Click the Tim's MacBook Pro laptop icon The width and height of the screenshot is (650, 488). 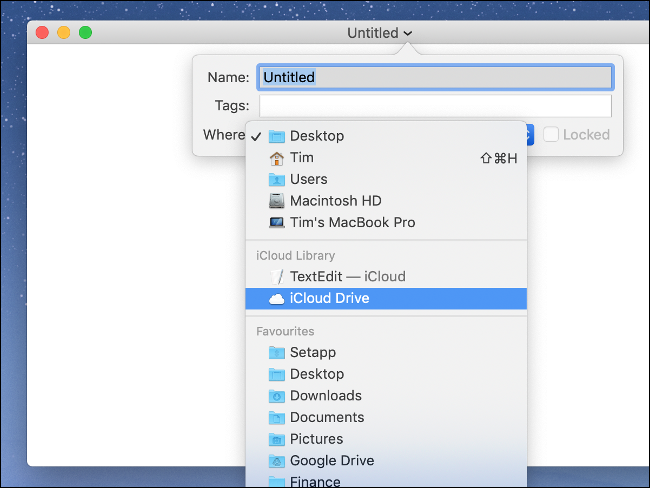(x=276, y=223)
